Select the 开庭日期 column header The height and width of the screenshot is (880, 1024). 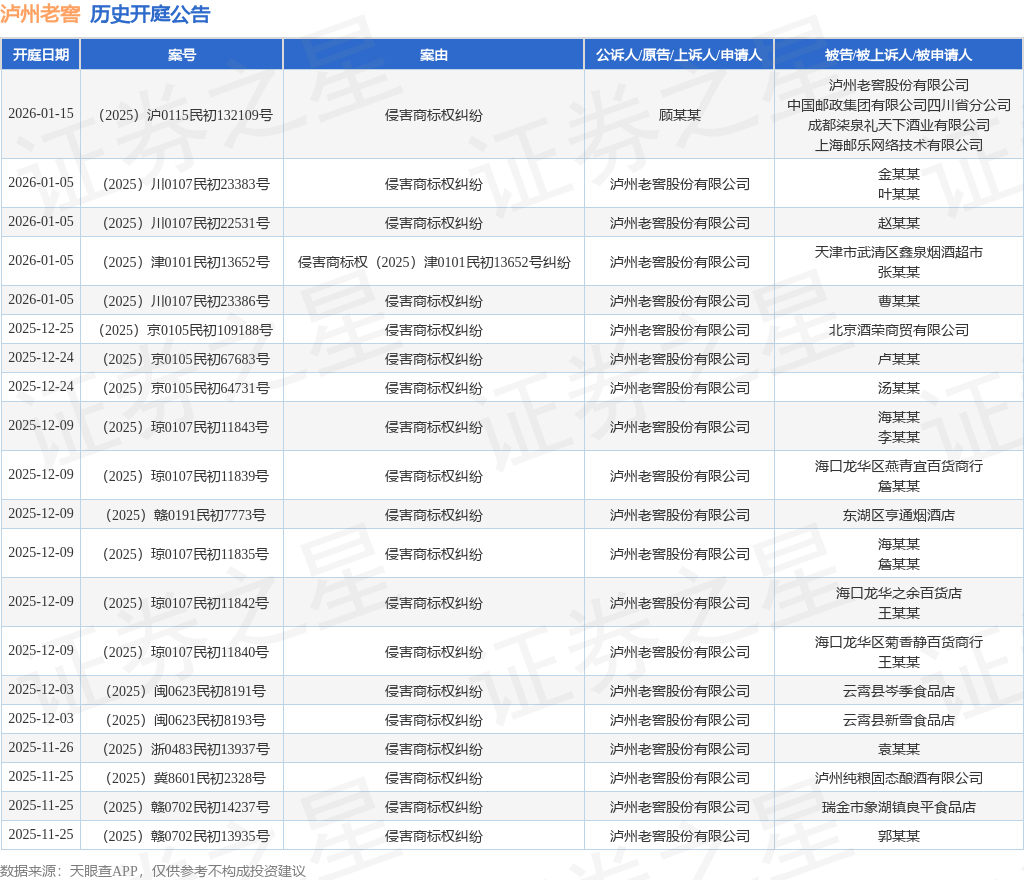(x=40, y=55)
